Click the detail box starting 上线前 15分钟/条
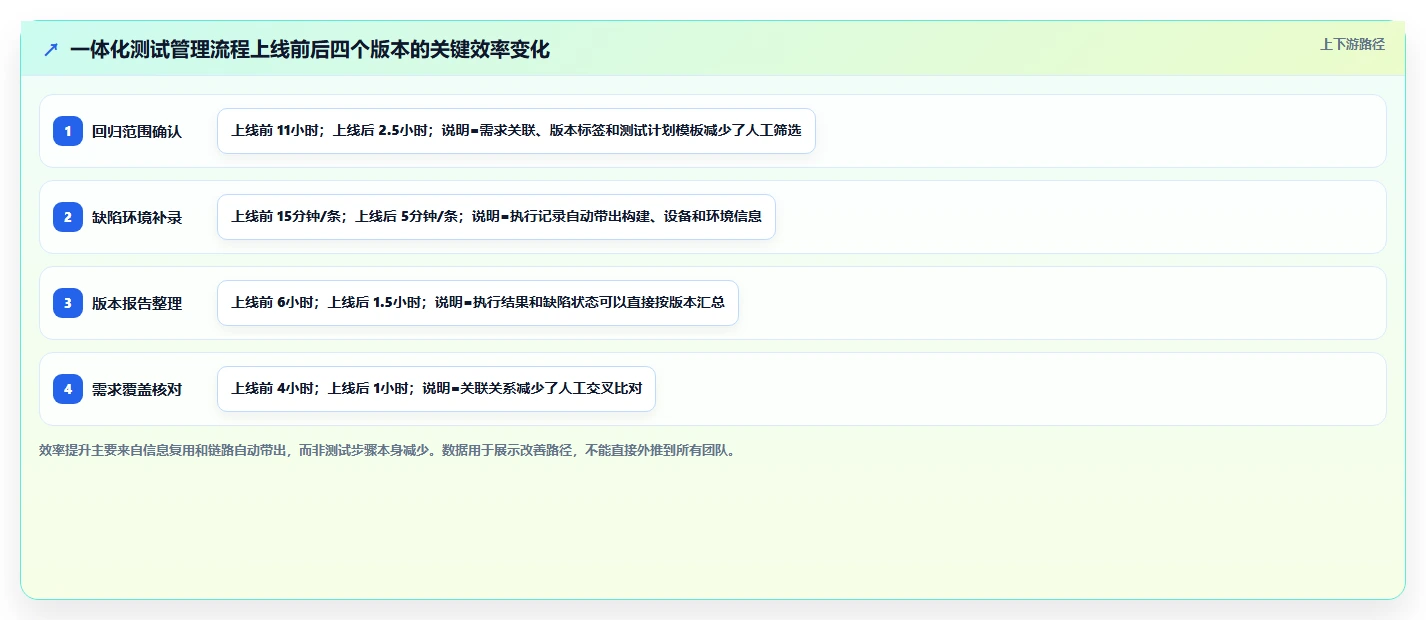 [x=496, y=217]
